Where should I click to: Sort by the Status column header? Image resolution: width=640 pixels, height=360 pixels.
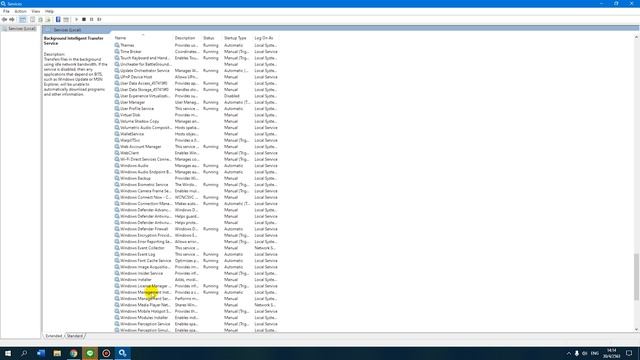point(212,38)
